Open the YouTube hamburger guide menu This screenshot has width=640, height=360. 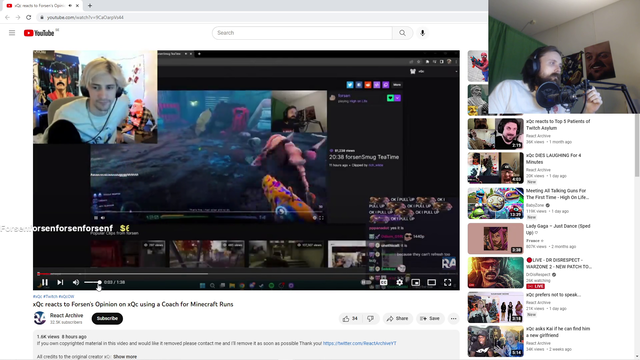point(12,33)
